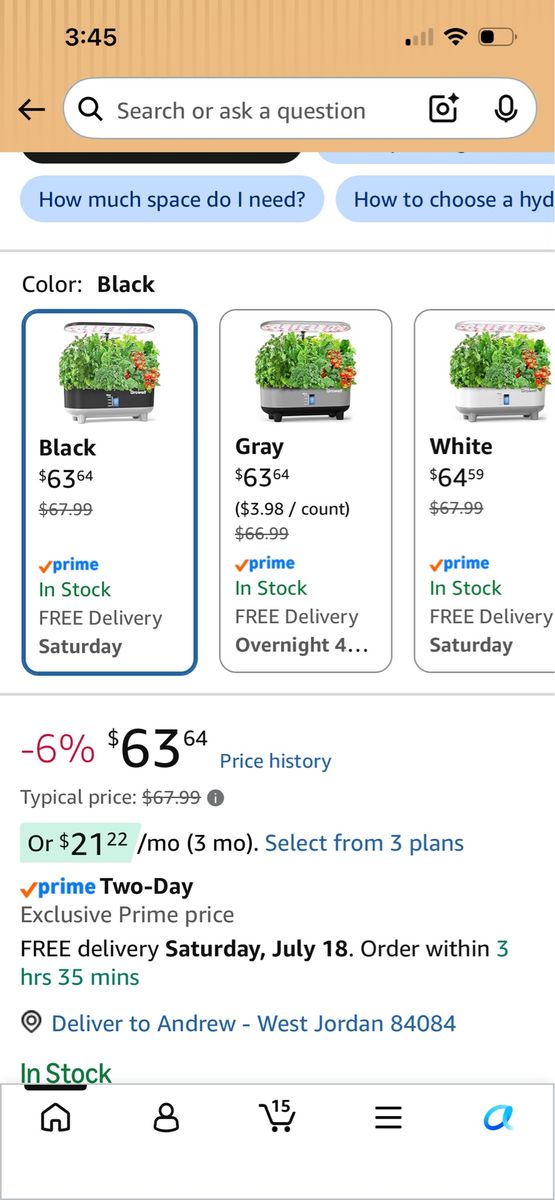The width and height of the screenshot is (555, 1200).
Task: Tap the delivery location pin icon
Action: [x=31, y=1022]
